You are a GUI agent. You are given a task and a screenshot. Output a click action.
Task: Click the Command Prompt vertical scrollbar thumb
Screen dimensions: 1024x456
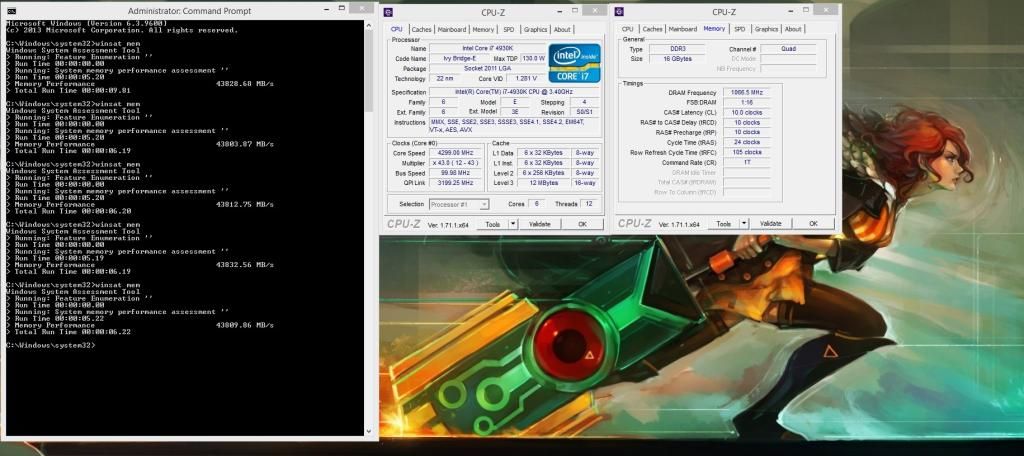pos(369,71)
